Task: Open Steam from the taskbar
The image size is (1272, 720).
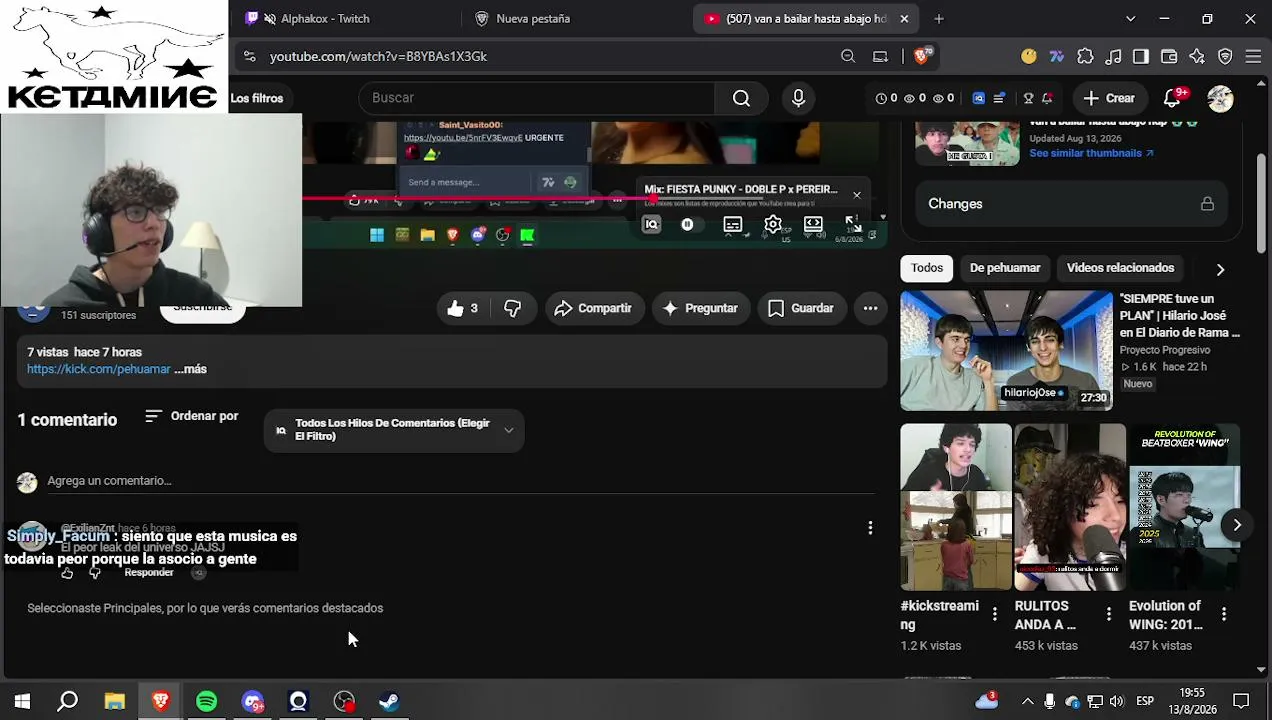Action: (x=389, y=701)
